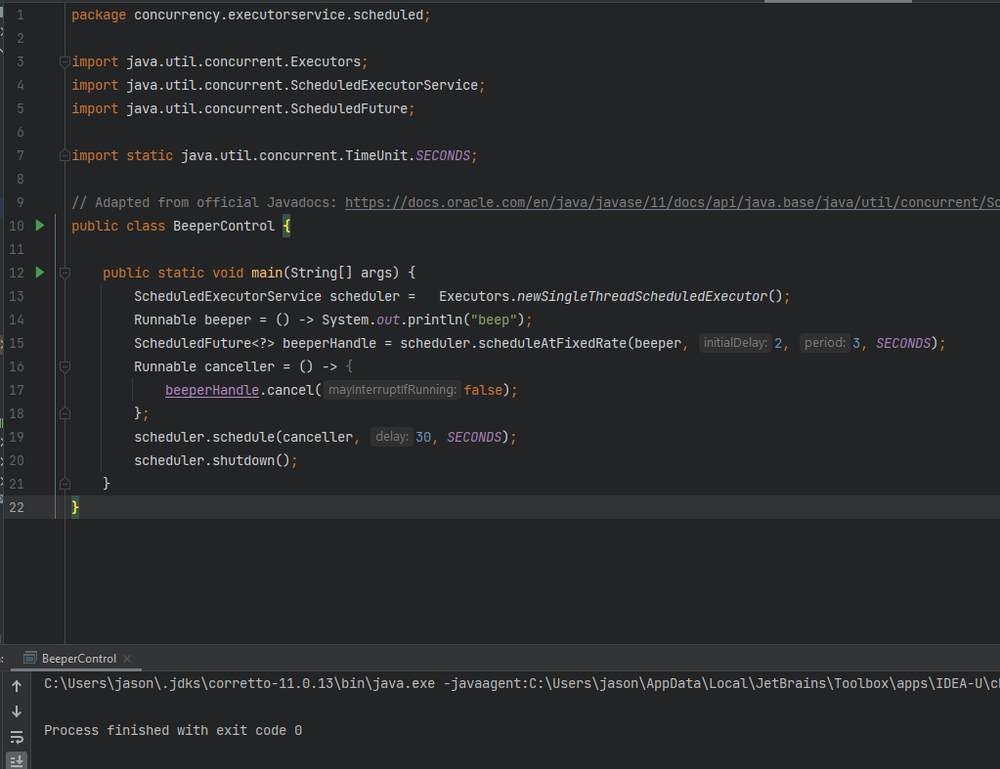
Task: Click the up stack trace arrow
Action: [17, 686]
